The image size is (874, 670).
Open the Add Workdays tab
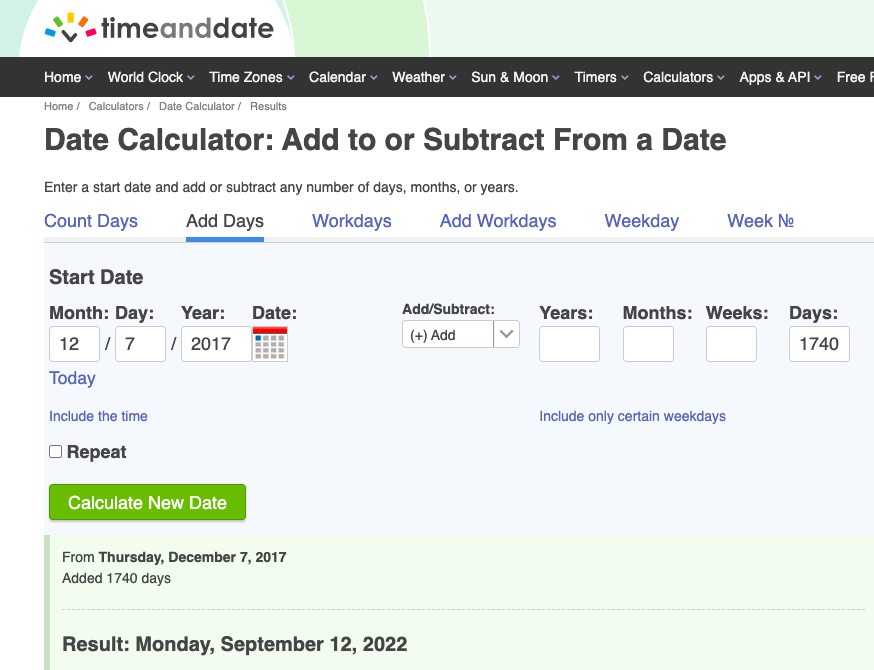(x=498, y=221)
